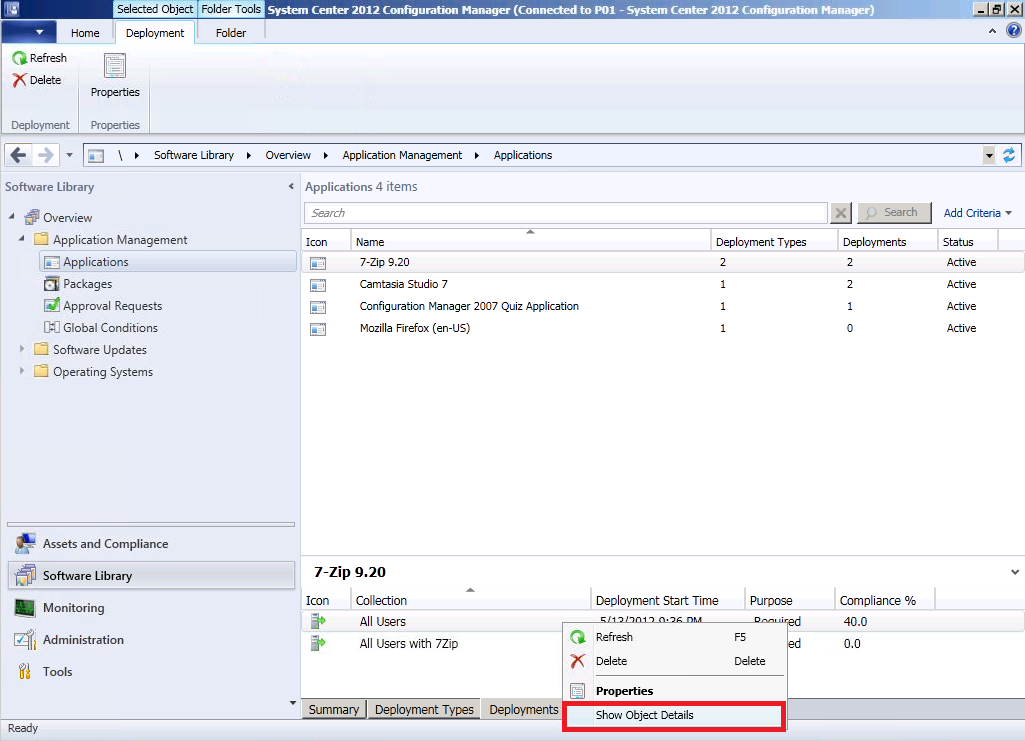1025x741 pixels.
Task: Expand the Software Updates node
Action: [x=22, y=349]
